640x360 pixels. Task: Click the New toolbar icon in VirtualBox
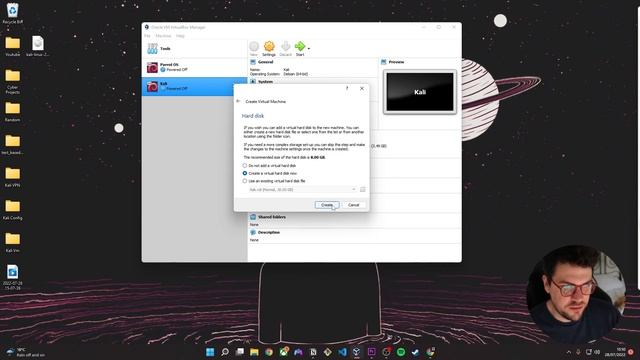pyautogui.click(x=254, y=49)
